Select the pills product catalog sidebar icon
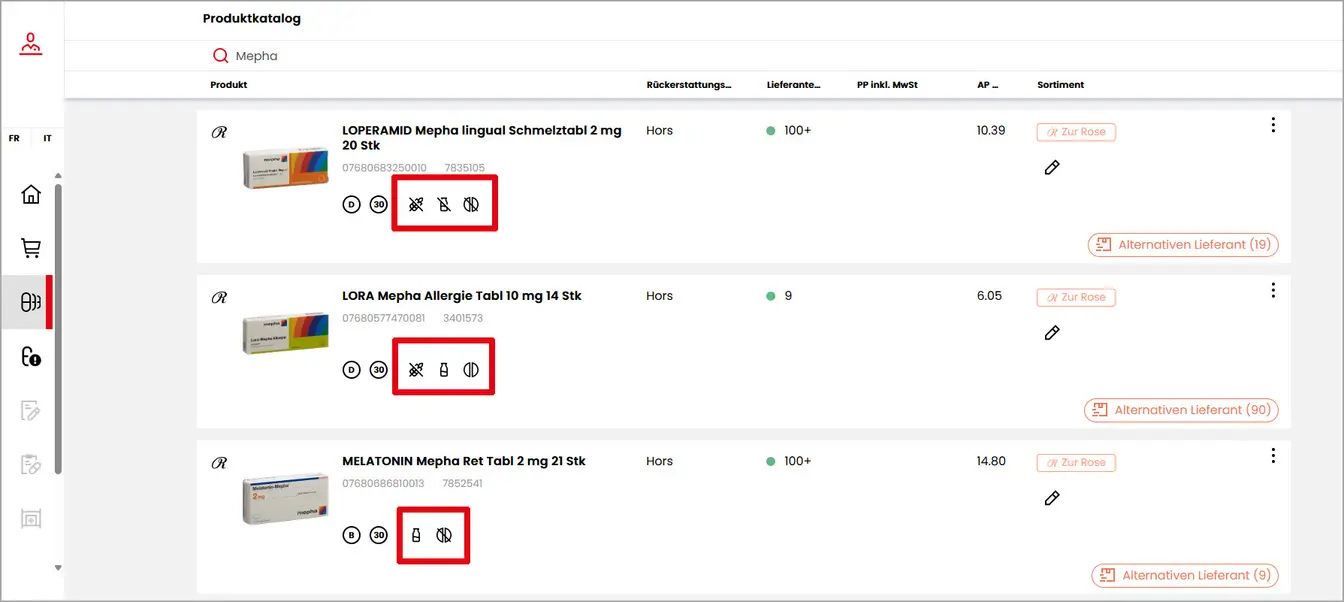Image resolution: width=1344 pixels, height=602 pixels. [x=31, y=302]
